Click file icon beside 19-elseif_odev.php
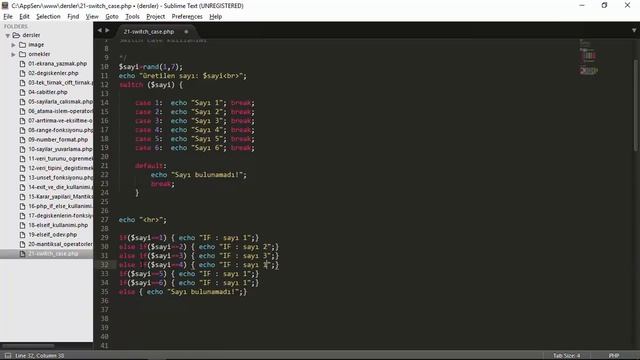This screenshot has width=640, height=360. [x=22, y=235]
